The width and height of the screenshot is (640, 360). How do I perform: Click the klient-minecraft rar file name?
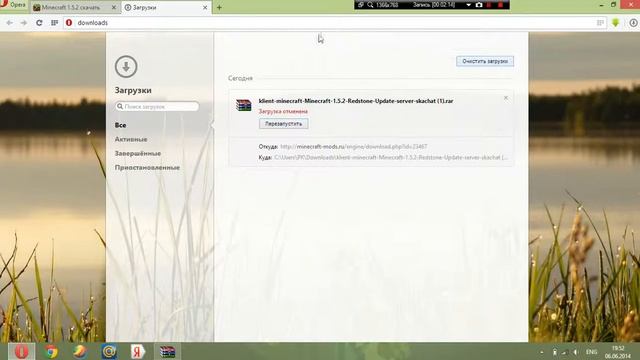click(x=356, y=101)
